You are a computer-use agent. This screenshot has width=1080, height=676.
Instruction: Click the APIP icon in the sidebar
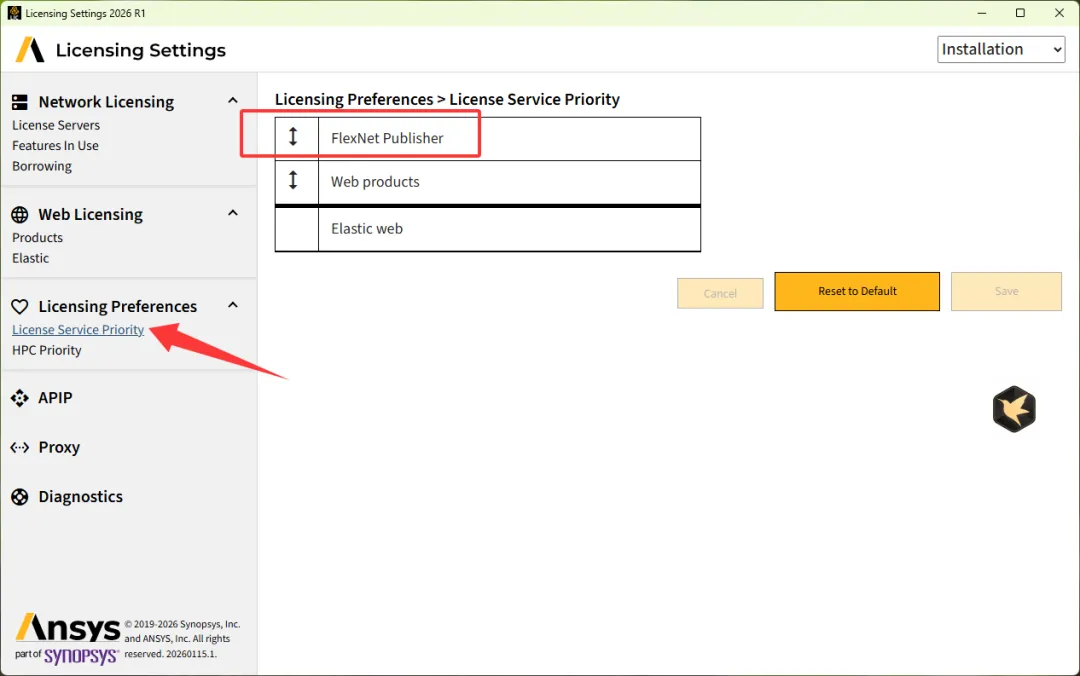point(20,398)
